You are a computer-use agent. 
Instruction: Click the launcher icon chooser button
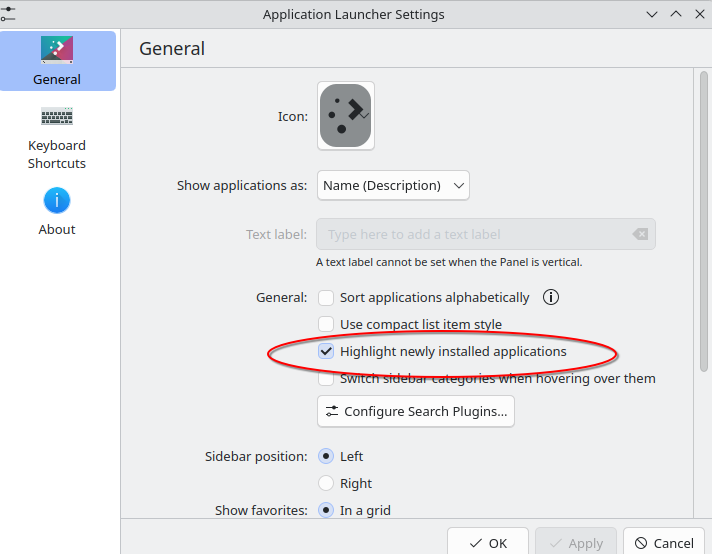point(346,116)
